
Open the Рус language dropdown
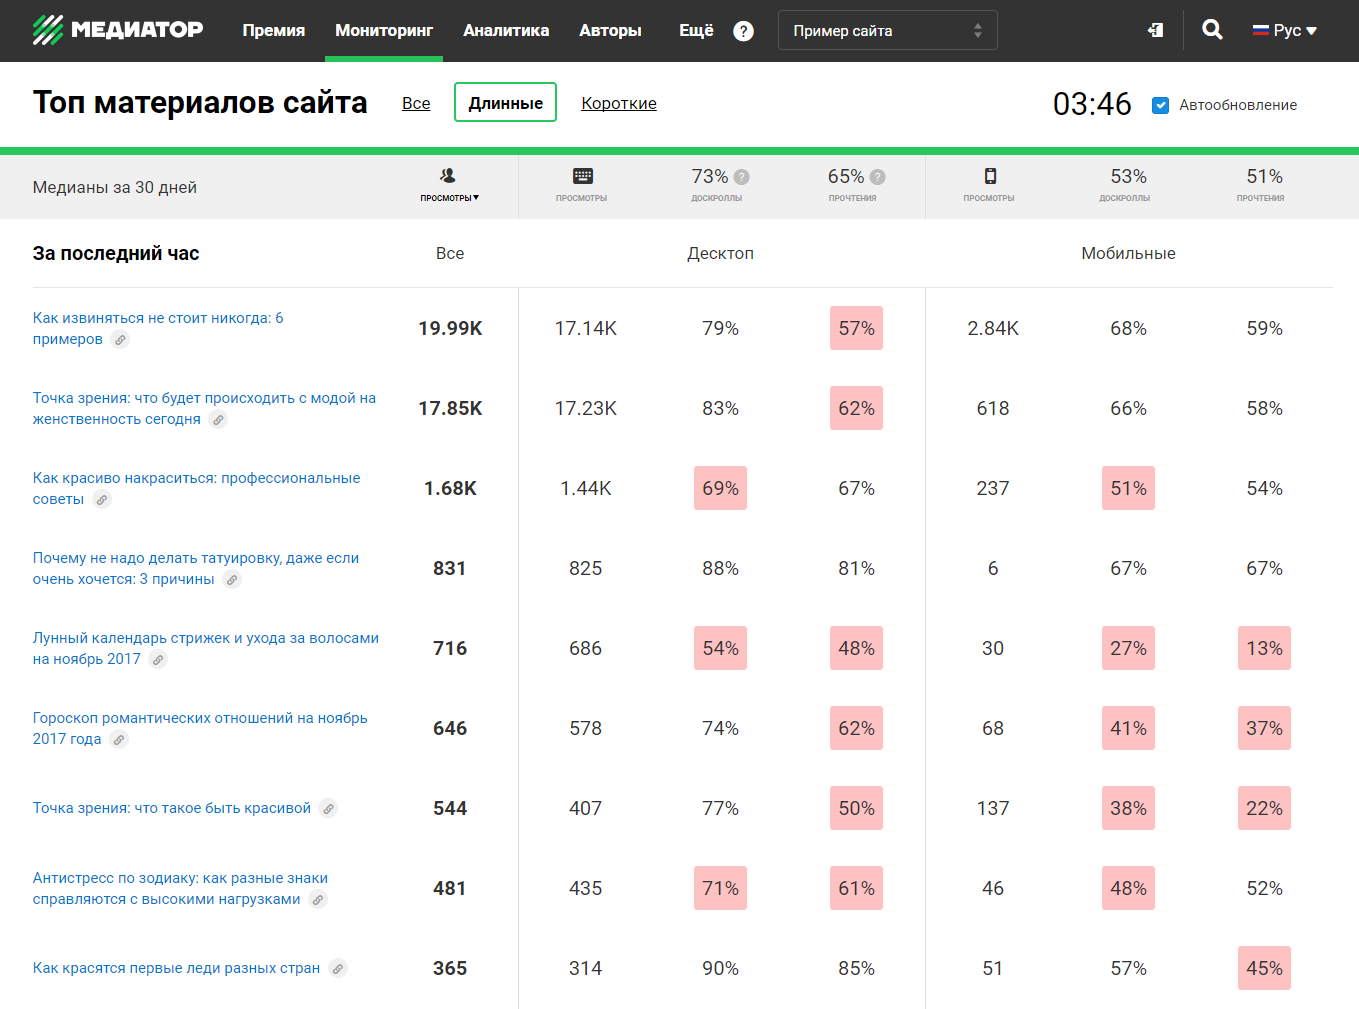pyautogui.click(x=1285, y=31)
